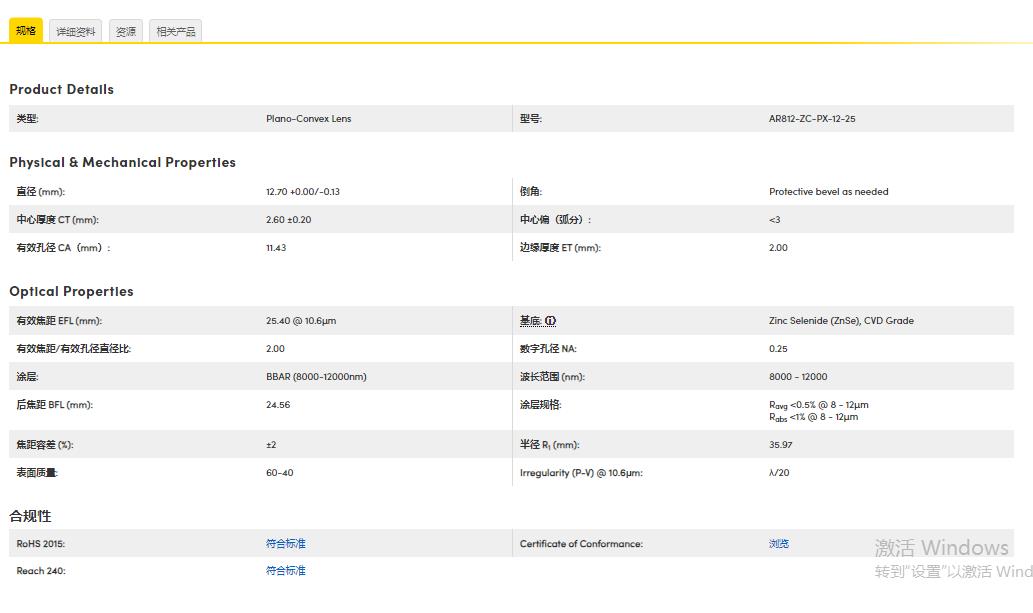Image resolution: width=1033 pixels, height=613 pixels.
Task: Open the Certificate of Conformance 浏览 link
Action: tap(779, 544)
